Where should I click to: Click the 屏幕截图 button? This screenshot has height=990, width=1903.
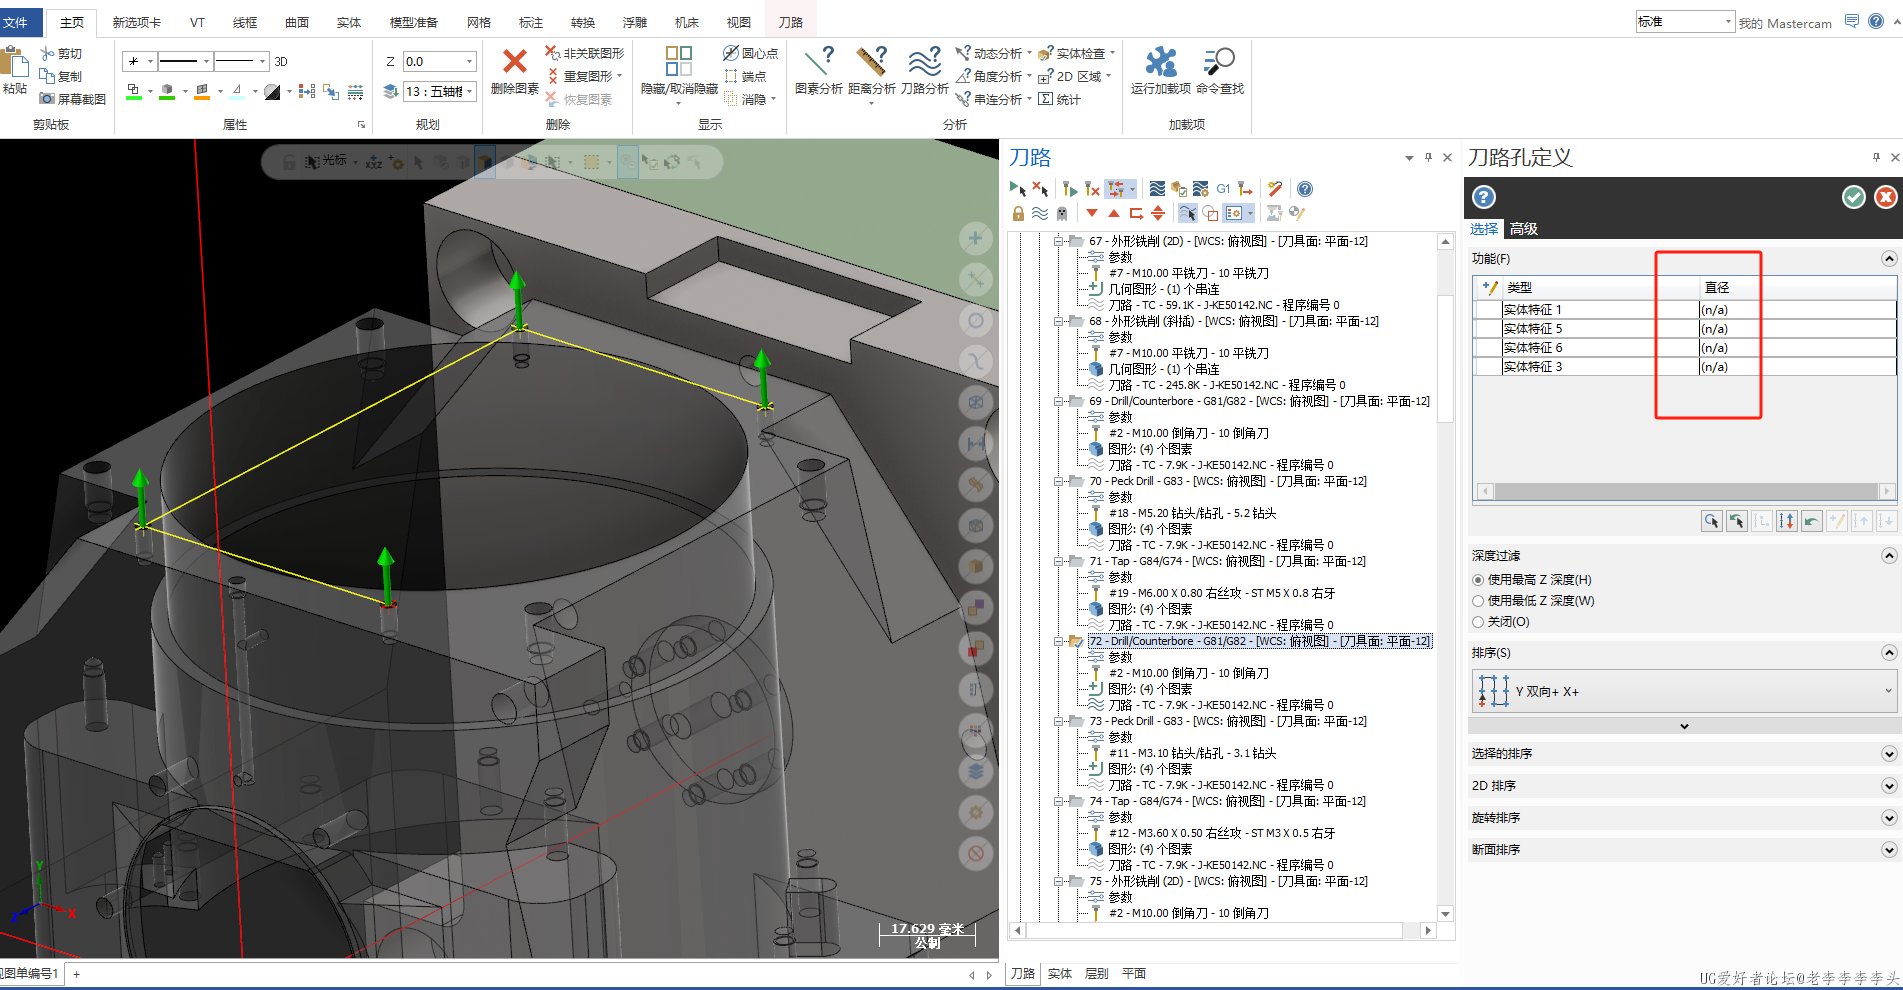click(x=73, y=99)
